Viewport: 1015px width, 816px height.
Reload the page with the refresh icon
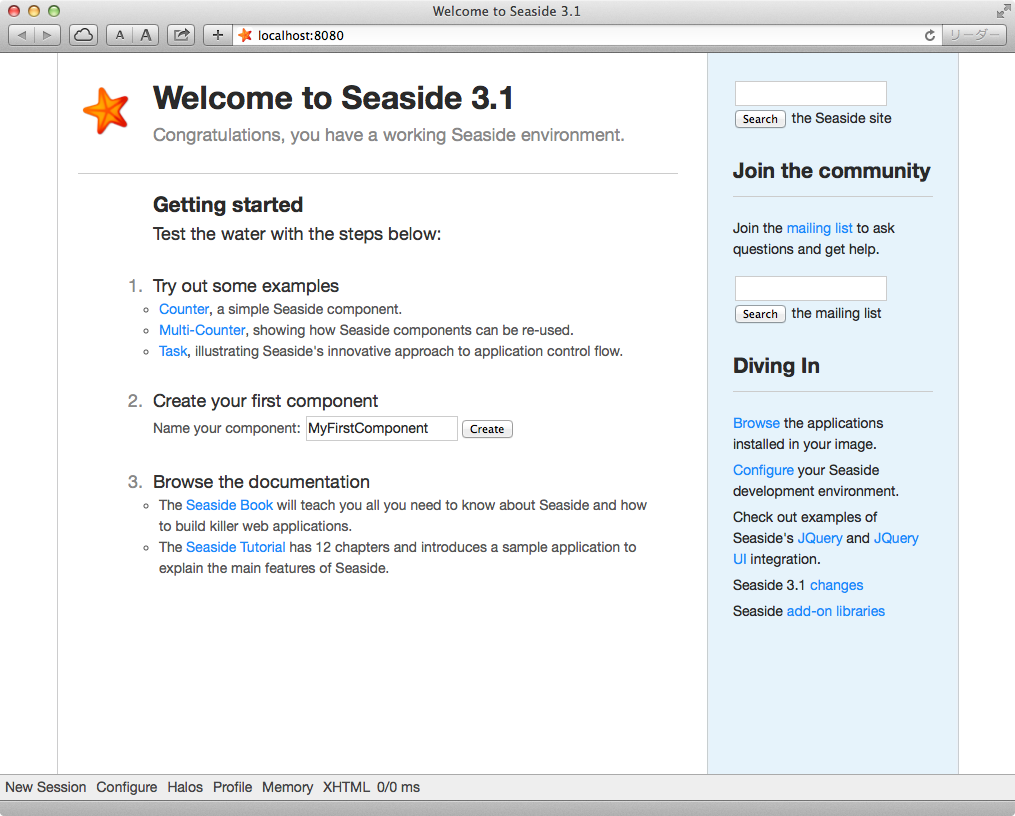[x=930, y=35]
